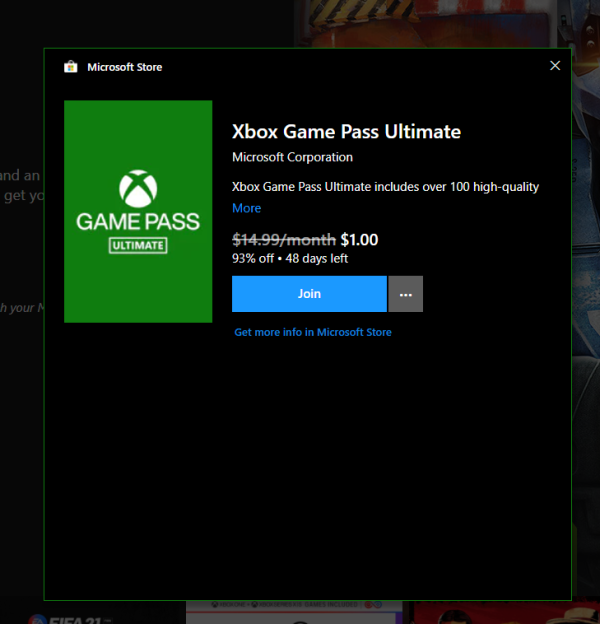Open the three-dot more options button
The width and height of the screenshot is (600, 624).
[x=405, y=294]
